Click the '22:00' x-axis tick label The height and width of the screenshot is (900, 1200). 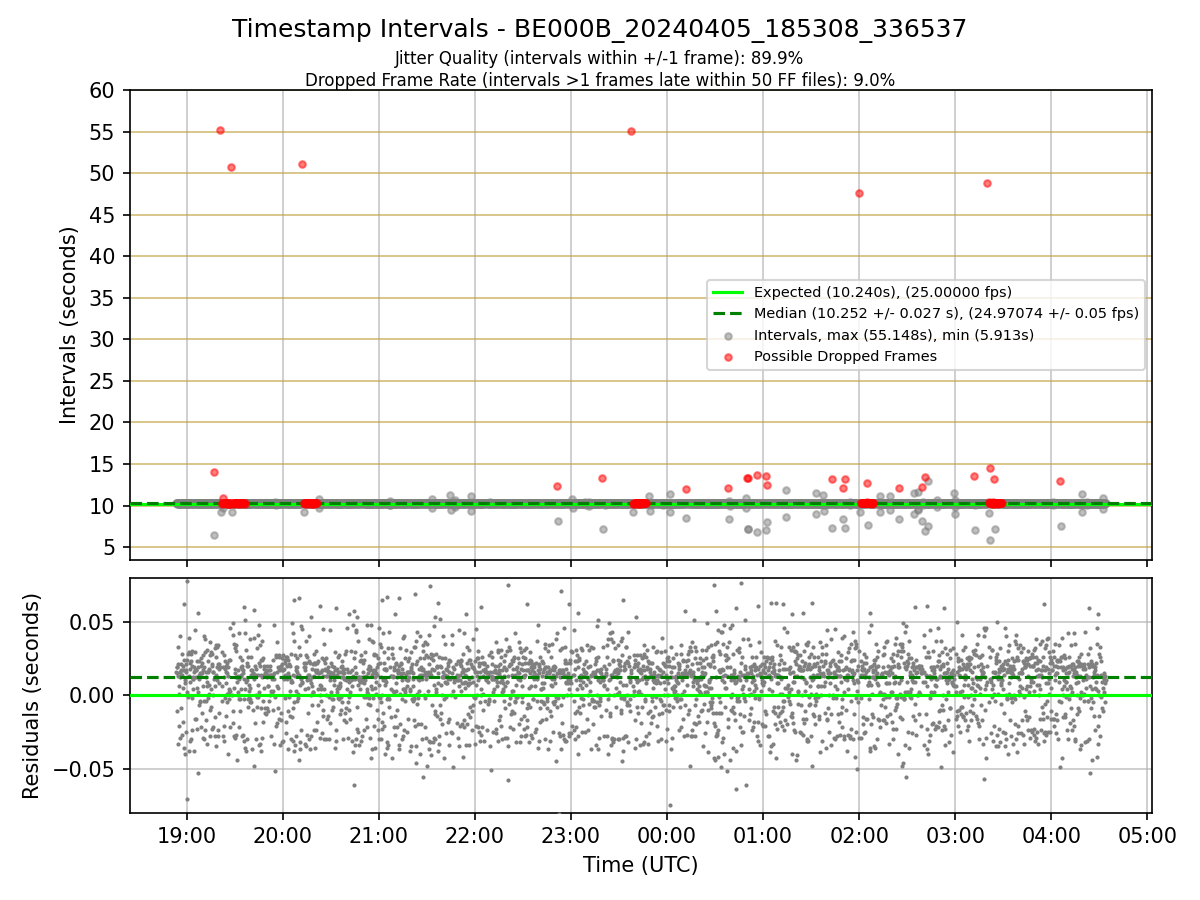475,834
